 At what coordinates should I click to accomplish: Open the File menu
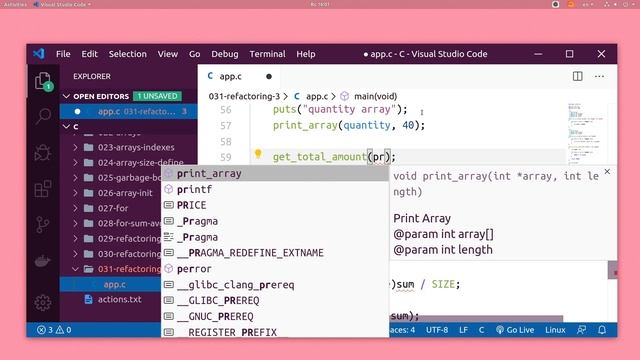63,54
